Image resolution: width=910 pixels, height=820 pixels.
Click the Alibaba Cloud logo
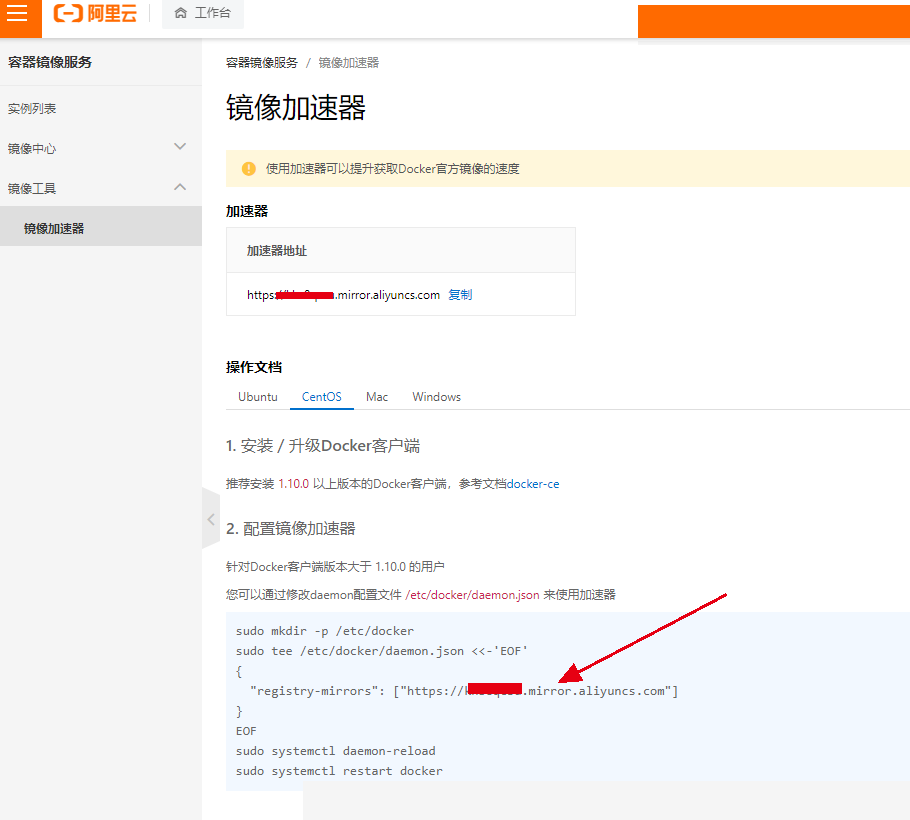(x=95, y=13)
